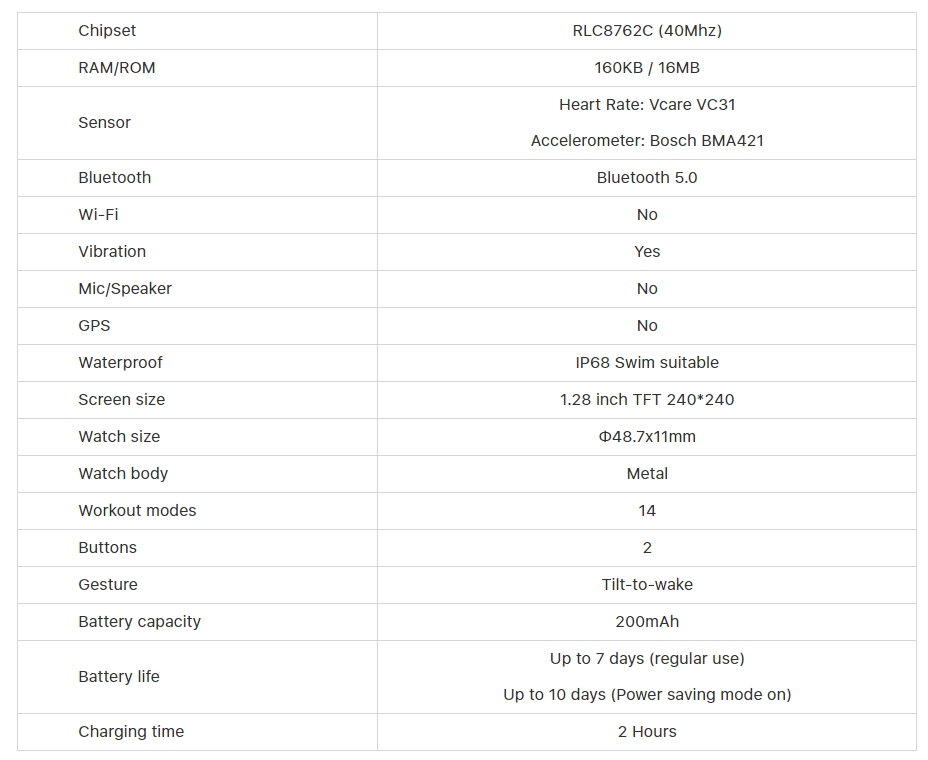The width and height of the screenshot is (928, 760).
Task: Click the Metal watch body value
Action: click(x=647, y=474)
